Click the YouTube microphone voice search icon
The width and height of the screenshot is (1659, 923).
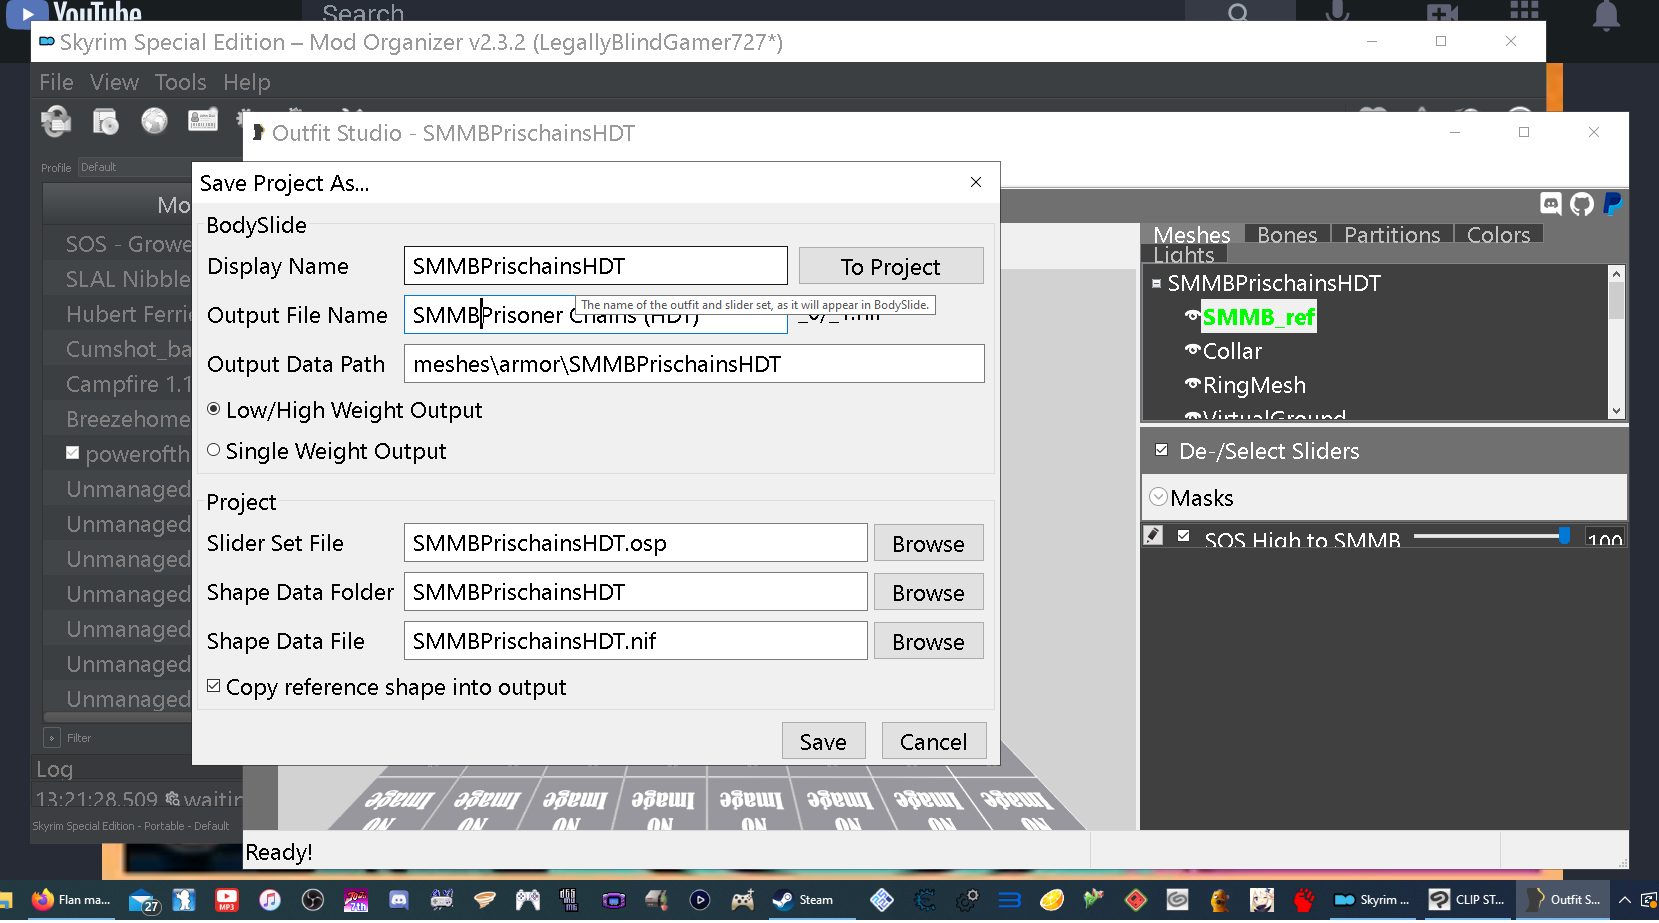pos(1336,12)
